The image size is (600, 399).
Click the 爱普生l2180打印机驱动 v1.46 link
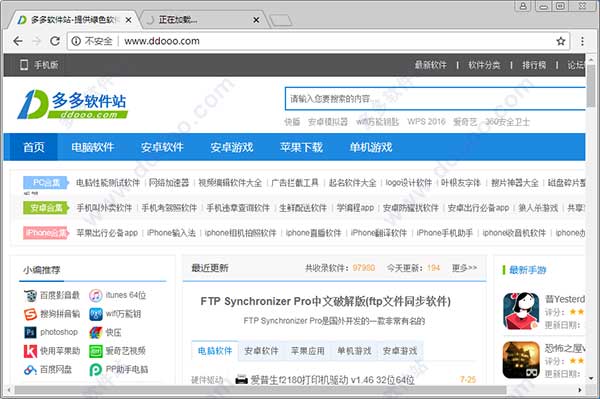[x=332, y=380]
